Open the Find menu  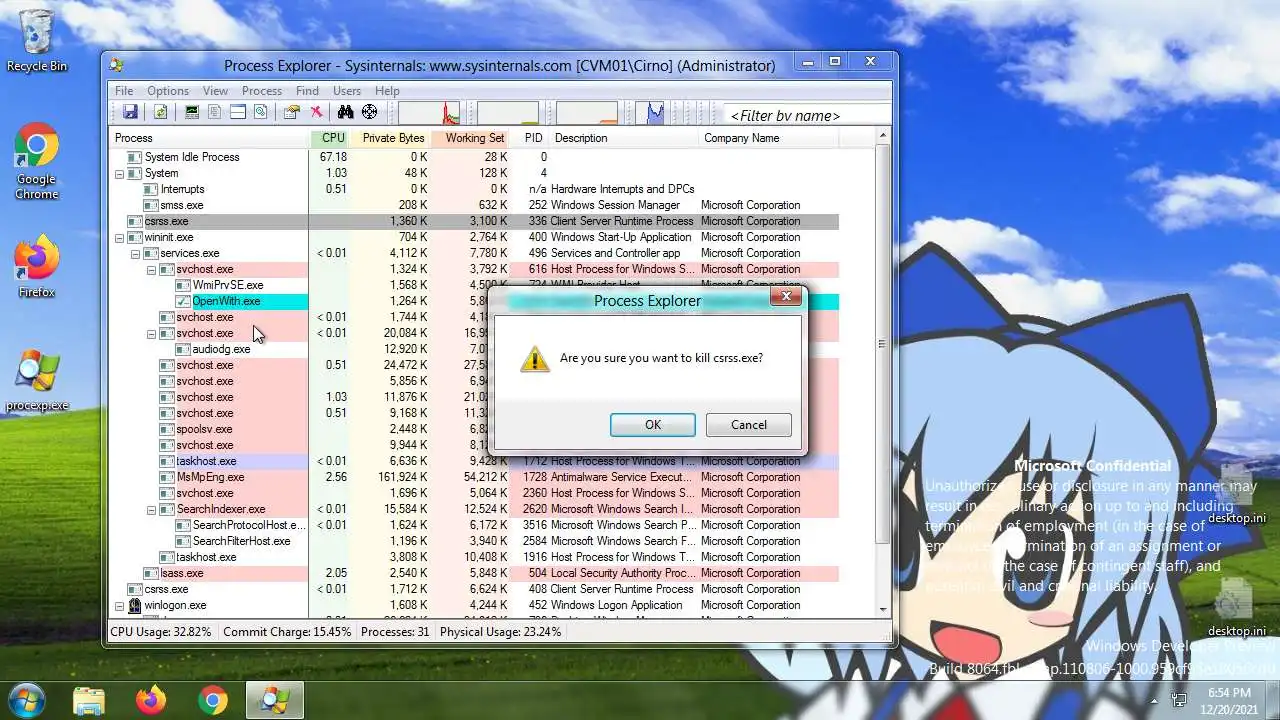click(x=307, y=91)
